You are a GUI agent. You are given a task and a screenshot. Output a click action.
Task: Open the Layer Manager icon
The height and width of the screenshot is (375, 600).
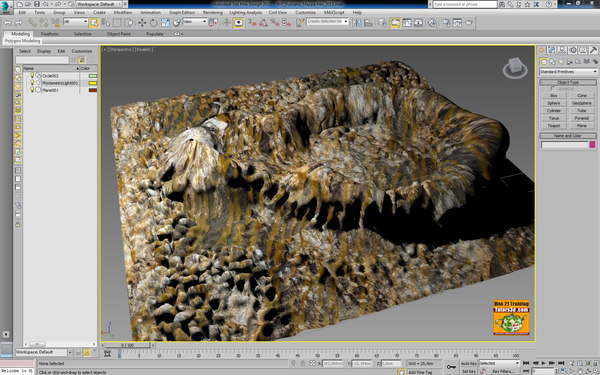[382, 23]
